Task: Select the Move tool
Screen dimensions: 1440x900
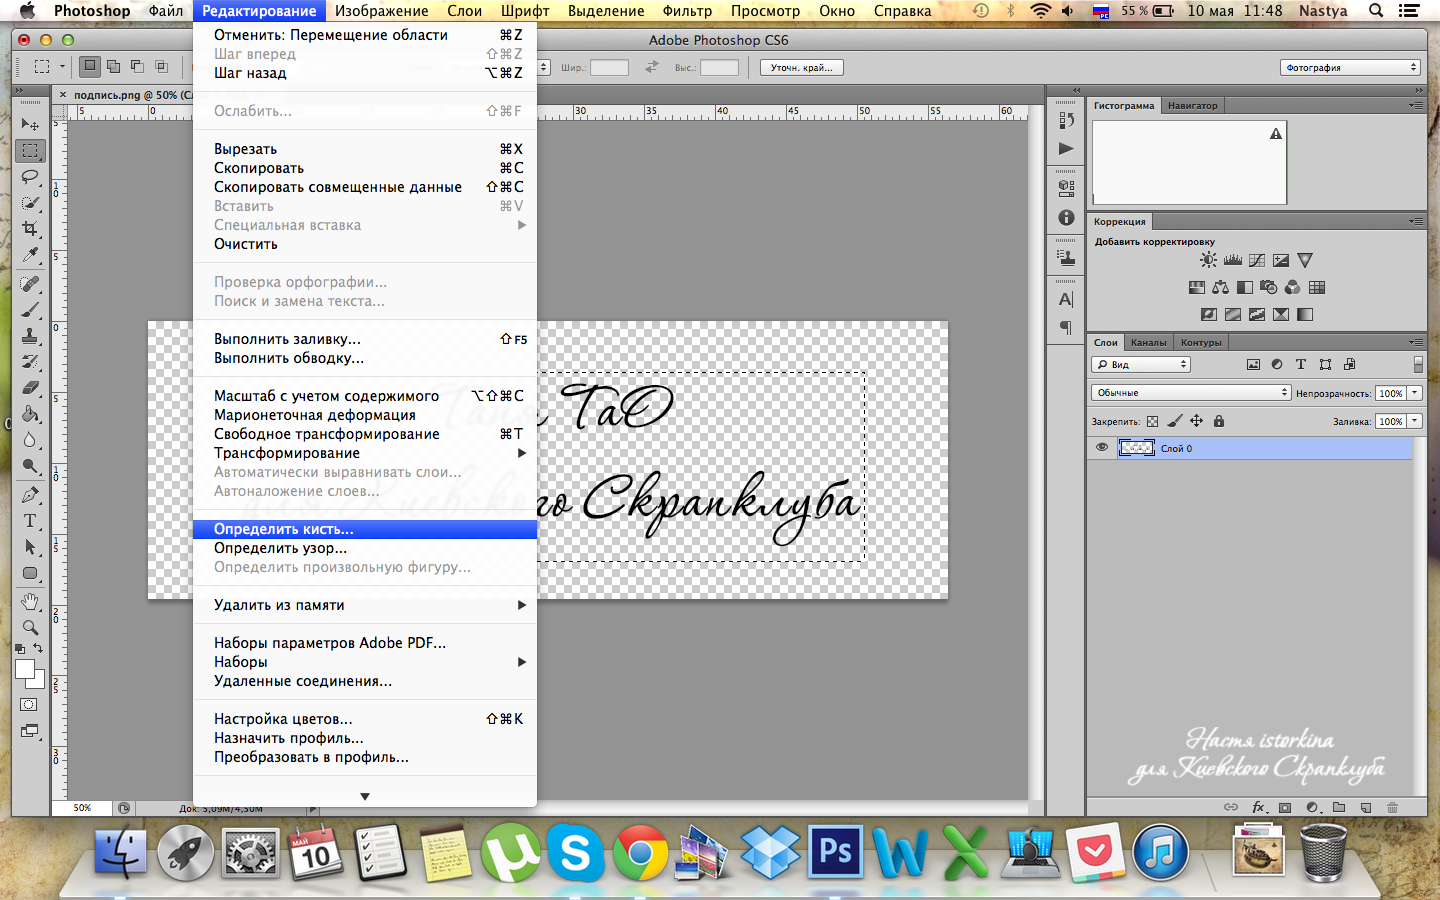Action: pyautogui.click(x=30, y=124)
